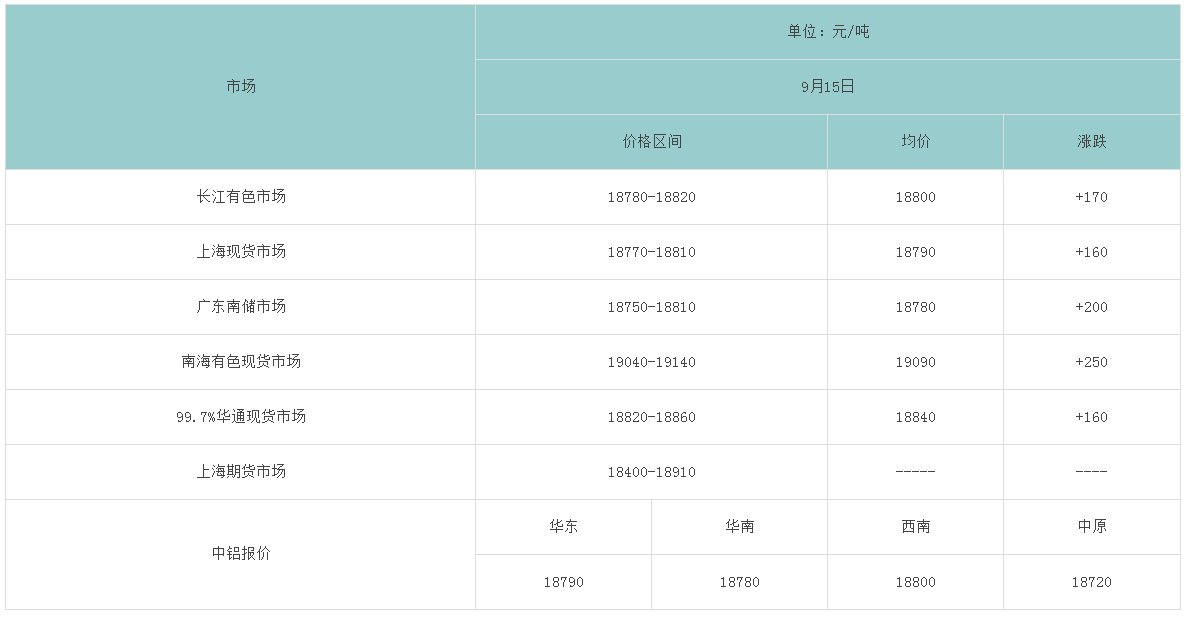The image size is (1186, 622).
Task: Click the 南海有色现货市场 market name
Action: tap(241, 362)
